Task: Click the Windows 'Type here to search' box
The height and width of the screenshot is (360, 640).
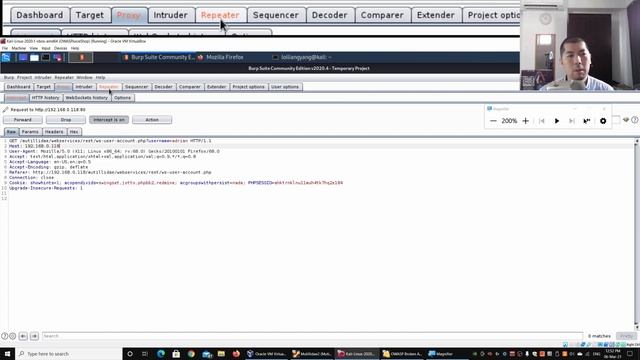Action: 69,353
